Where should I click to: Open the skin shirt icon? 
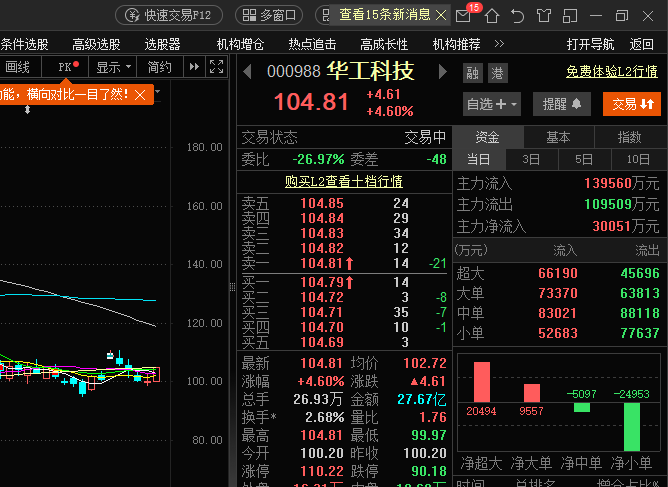(x=544, y=16)
